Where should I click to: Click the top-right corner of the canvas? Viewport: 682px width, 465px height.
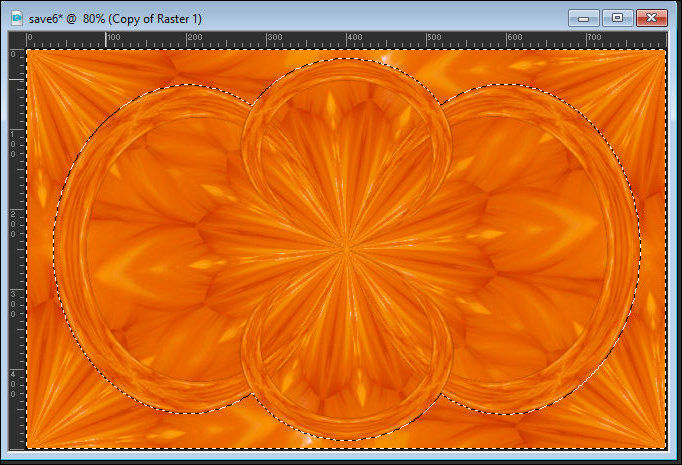[664, 51]
